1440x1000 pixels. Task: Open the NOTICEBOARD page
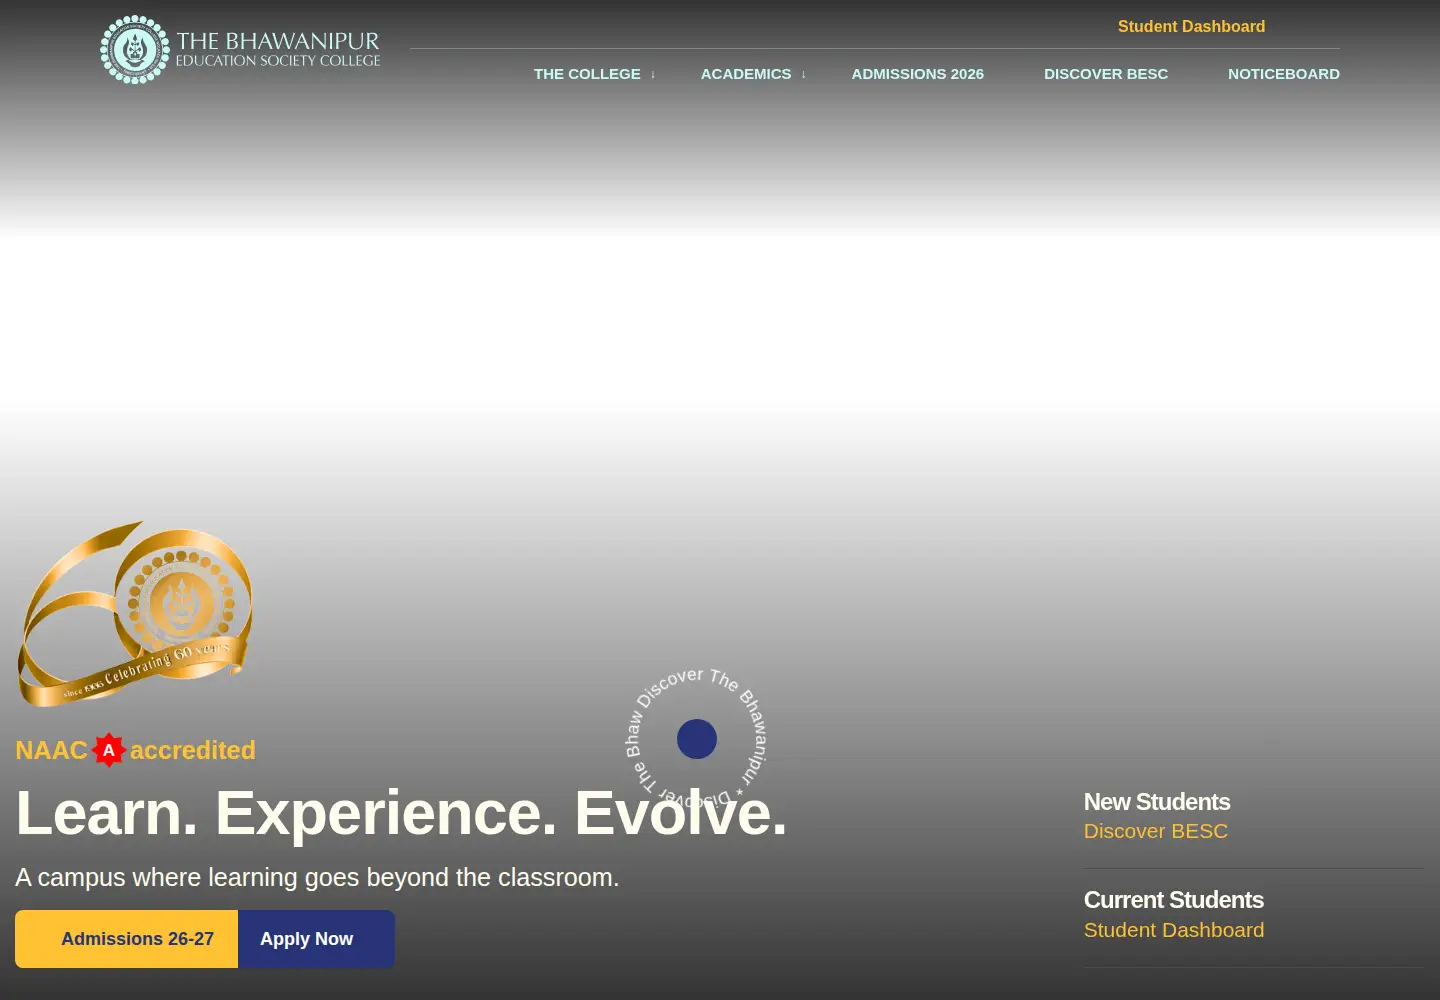1284,74
